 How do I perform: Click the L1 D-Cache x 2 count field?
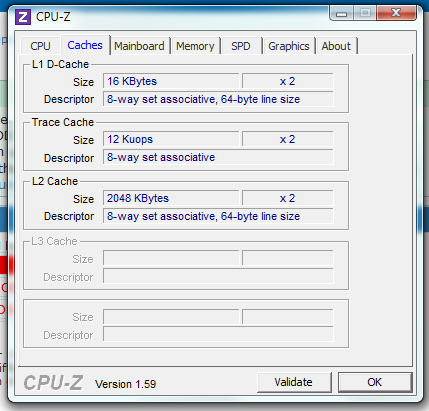287,81
